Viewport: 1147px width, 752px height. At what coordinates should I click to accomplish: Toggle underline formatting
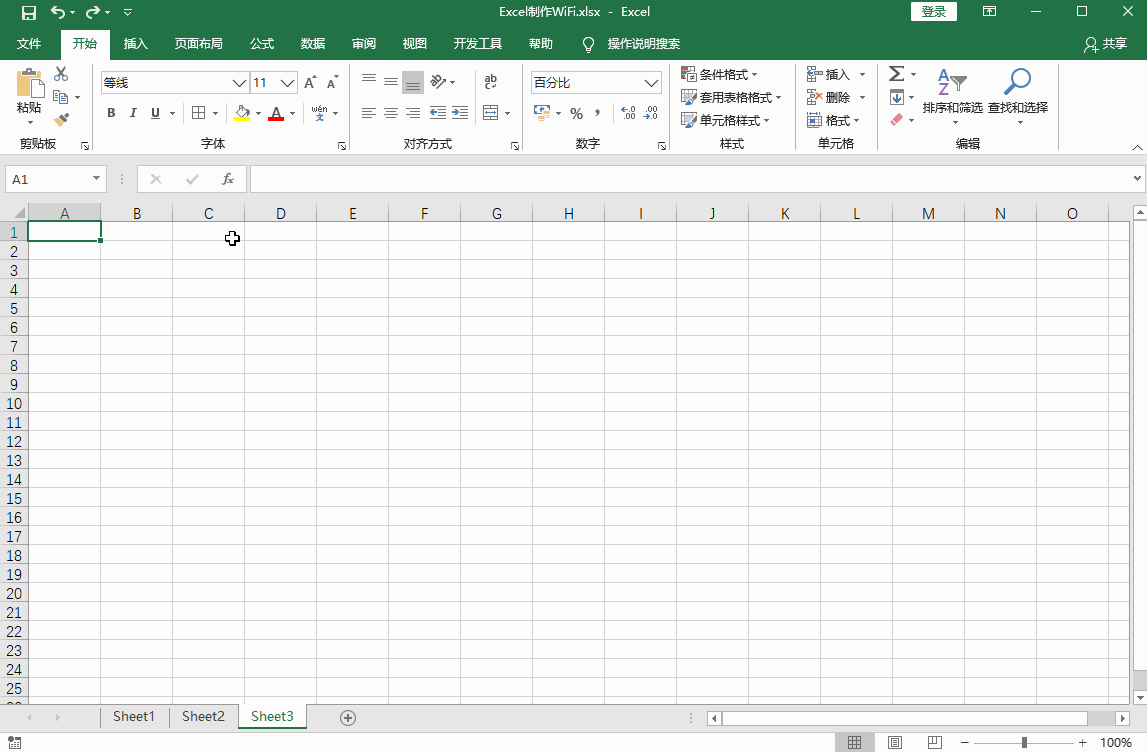[x=155, y=113]
